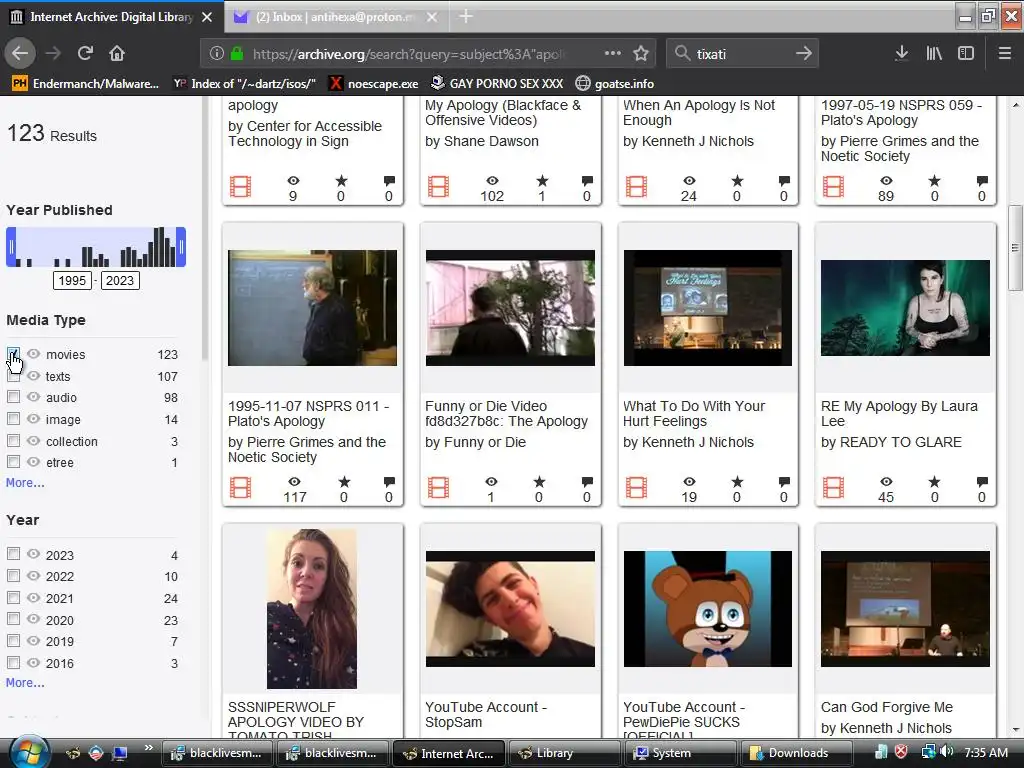Open the page actions three-dot menu
Viewport: 1024px width, 768px height.
[x=613, y=54]
